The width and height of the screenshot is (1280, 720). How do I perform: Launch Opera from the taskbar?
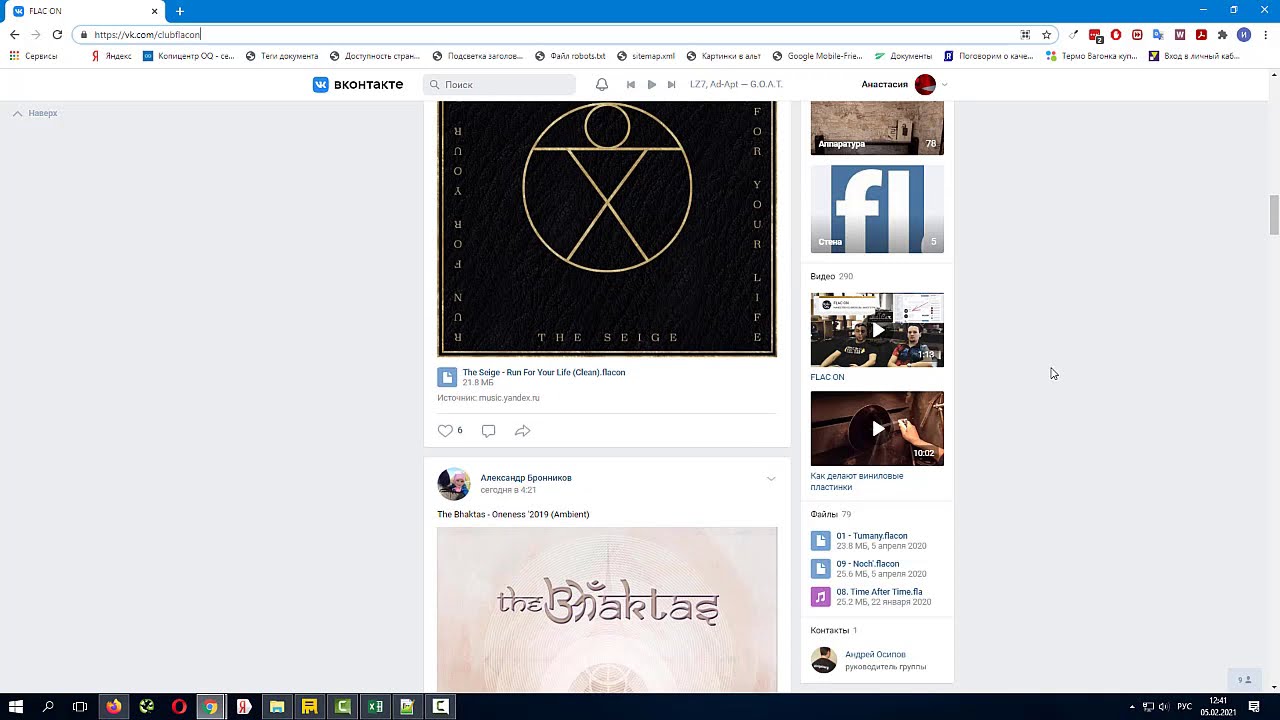(x=179, y=707)
